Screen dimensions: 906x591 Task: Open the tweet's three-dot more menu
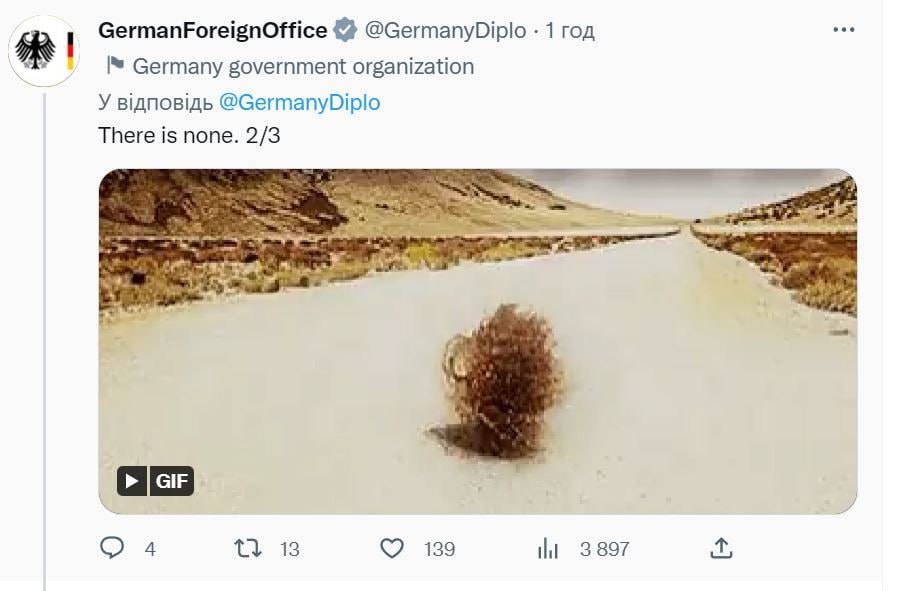[x=844, y=30]
